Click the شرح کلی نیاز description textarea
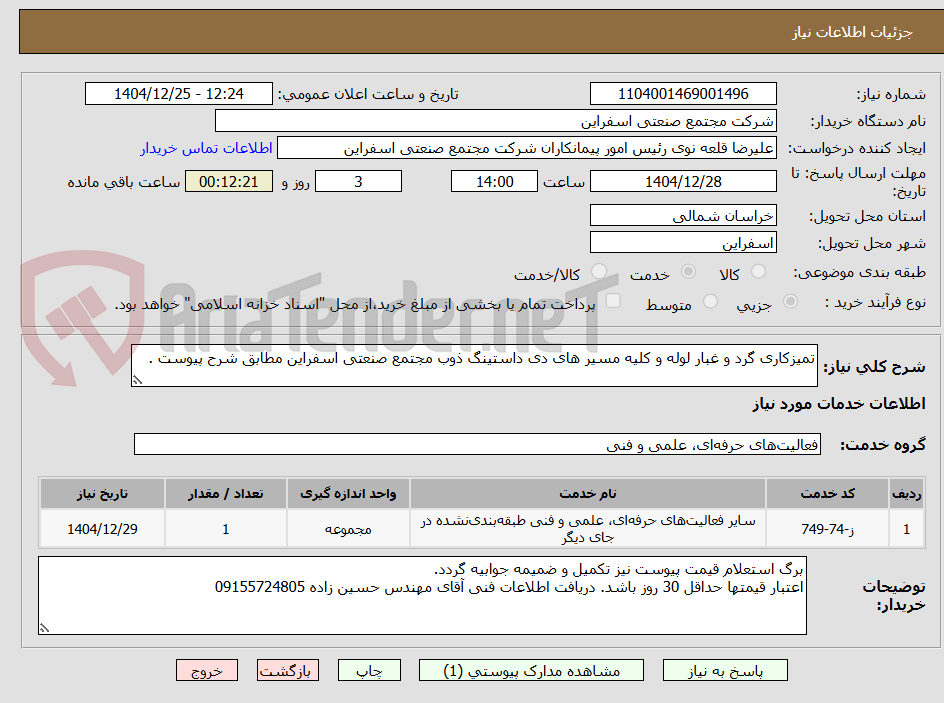The width and height of the screenshot is (944, 703). (474, 365)
